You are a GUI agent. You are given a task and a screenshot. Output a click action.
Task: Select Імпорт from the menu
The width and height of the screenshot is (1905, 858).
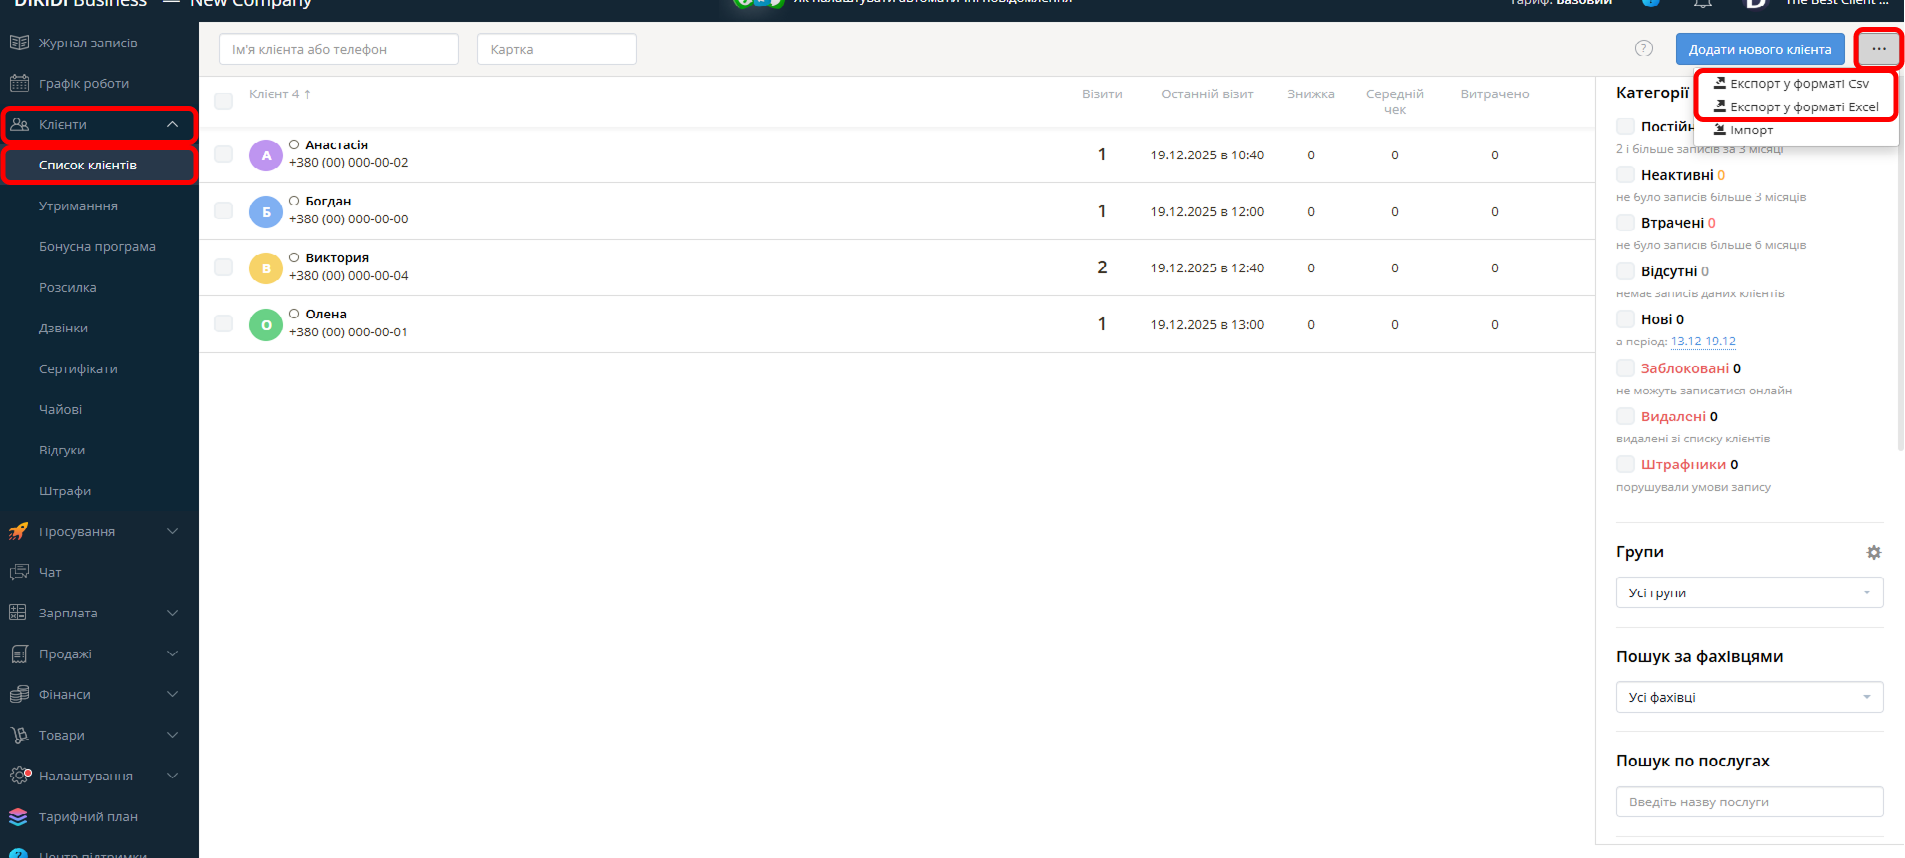click(x=1751, y=130)
